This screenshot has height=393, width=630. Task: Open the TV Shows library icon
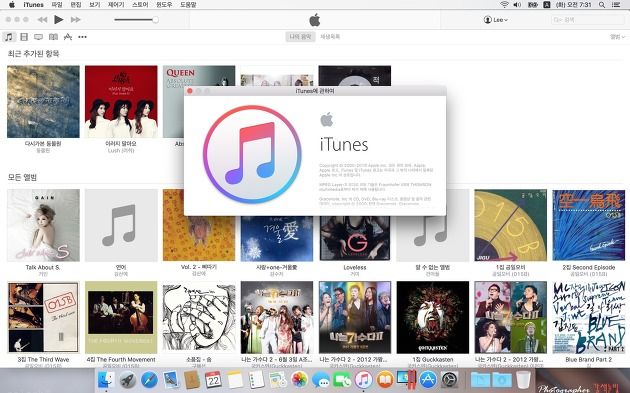39,37
